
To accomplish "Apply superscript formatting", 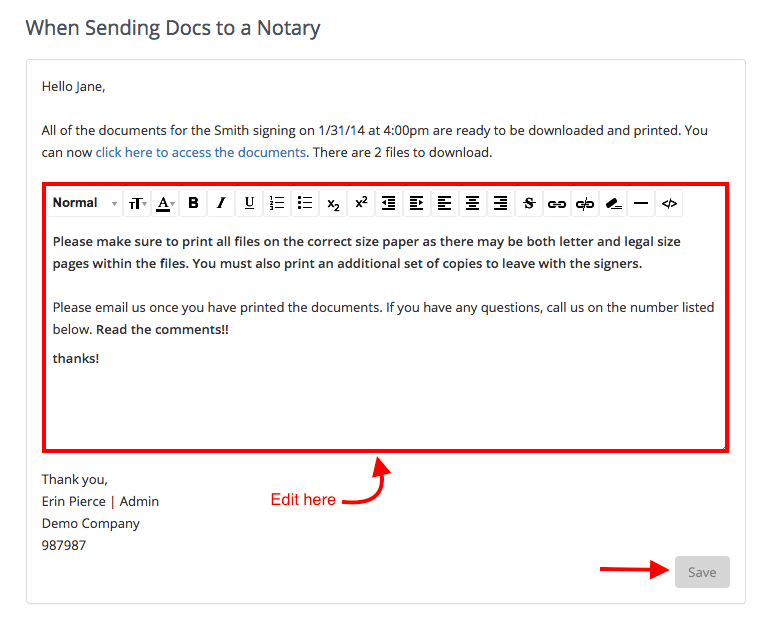I will (361, 203).
